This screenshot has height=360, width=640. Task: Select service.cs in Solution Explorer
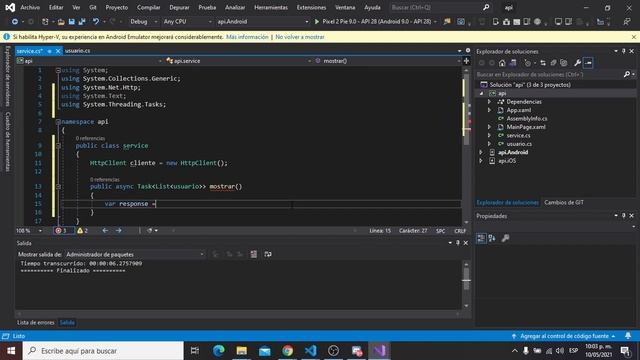tap(518, 136)
